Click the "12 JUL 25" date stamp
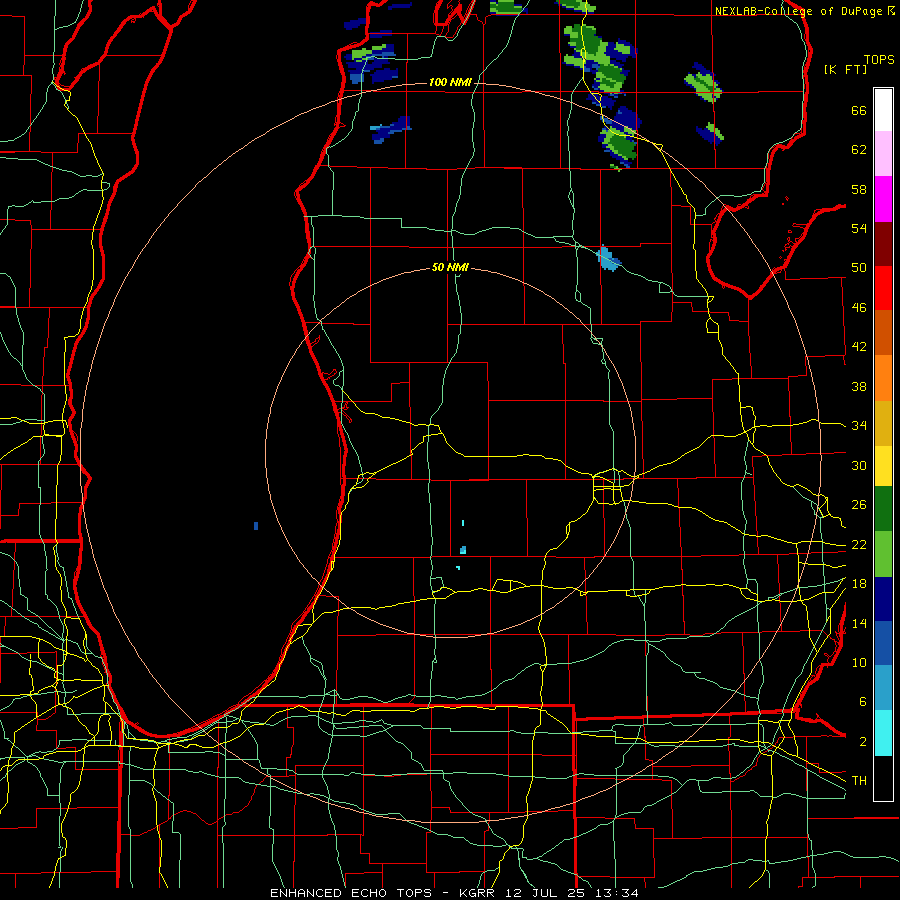The width and height of the screenshot is (900, 900). 546,893
